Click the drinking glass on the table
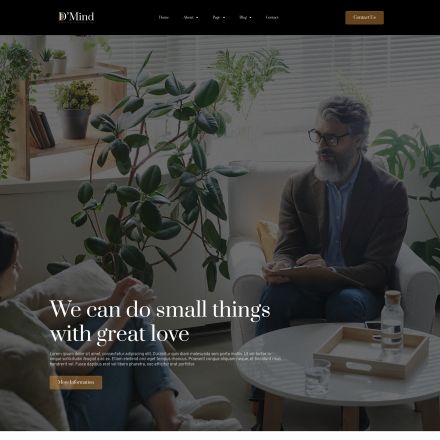Viewport: 440px width, 440px height. (318, 376)
